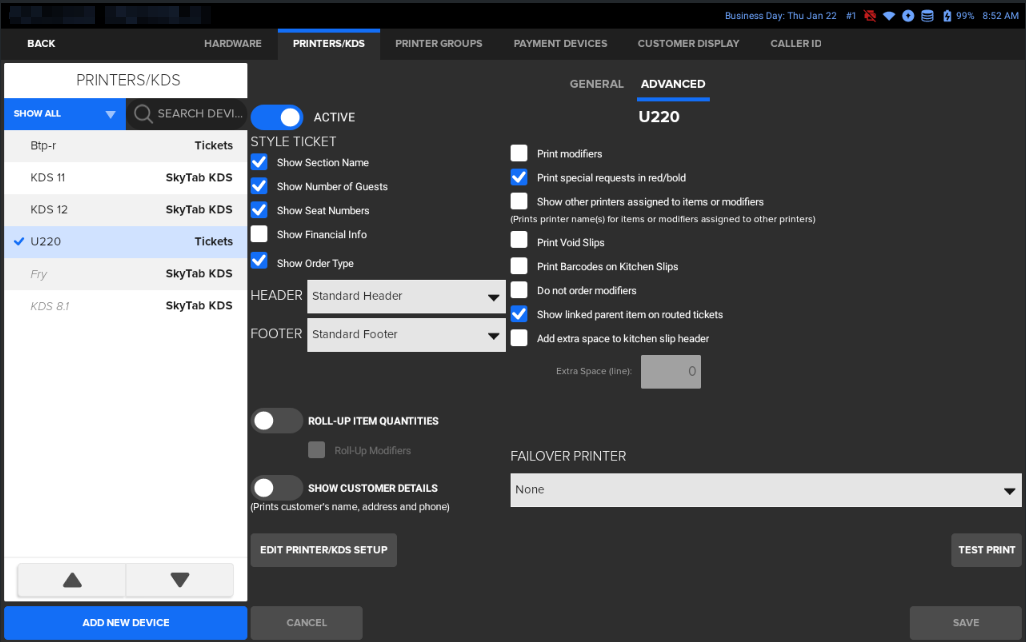Click the Test Print button
Image resolution: width=1026 pixels, height=642 pixels.
986,550
